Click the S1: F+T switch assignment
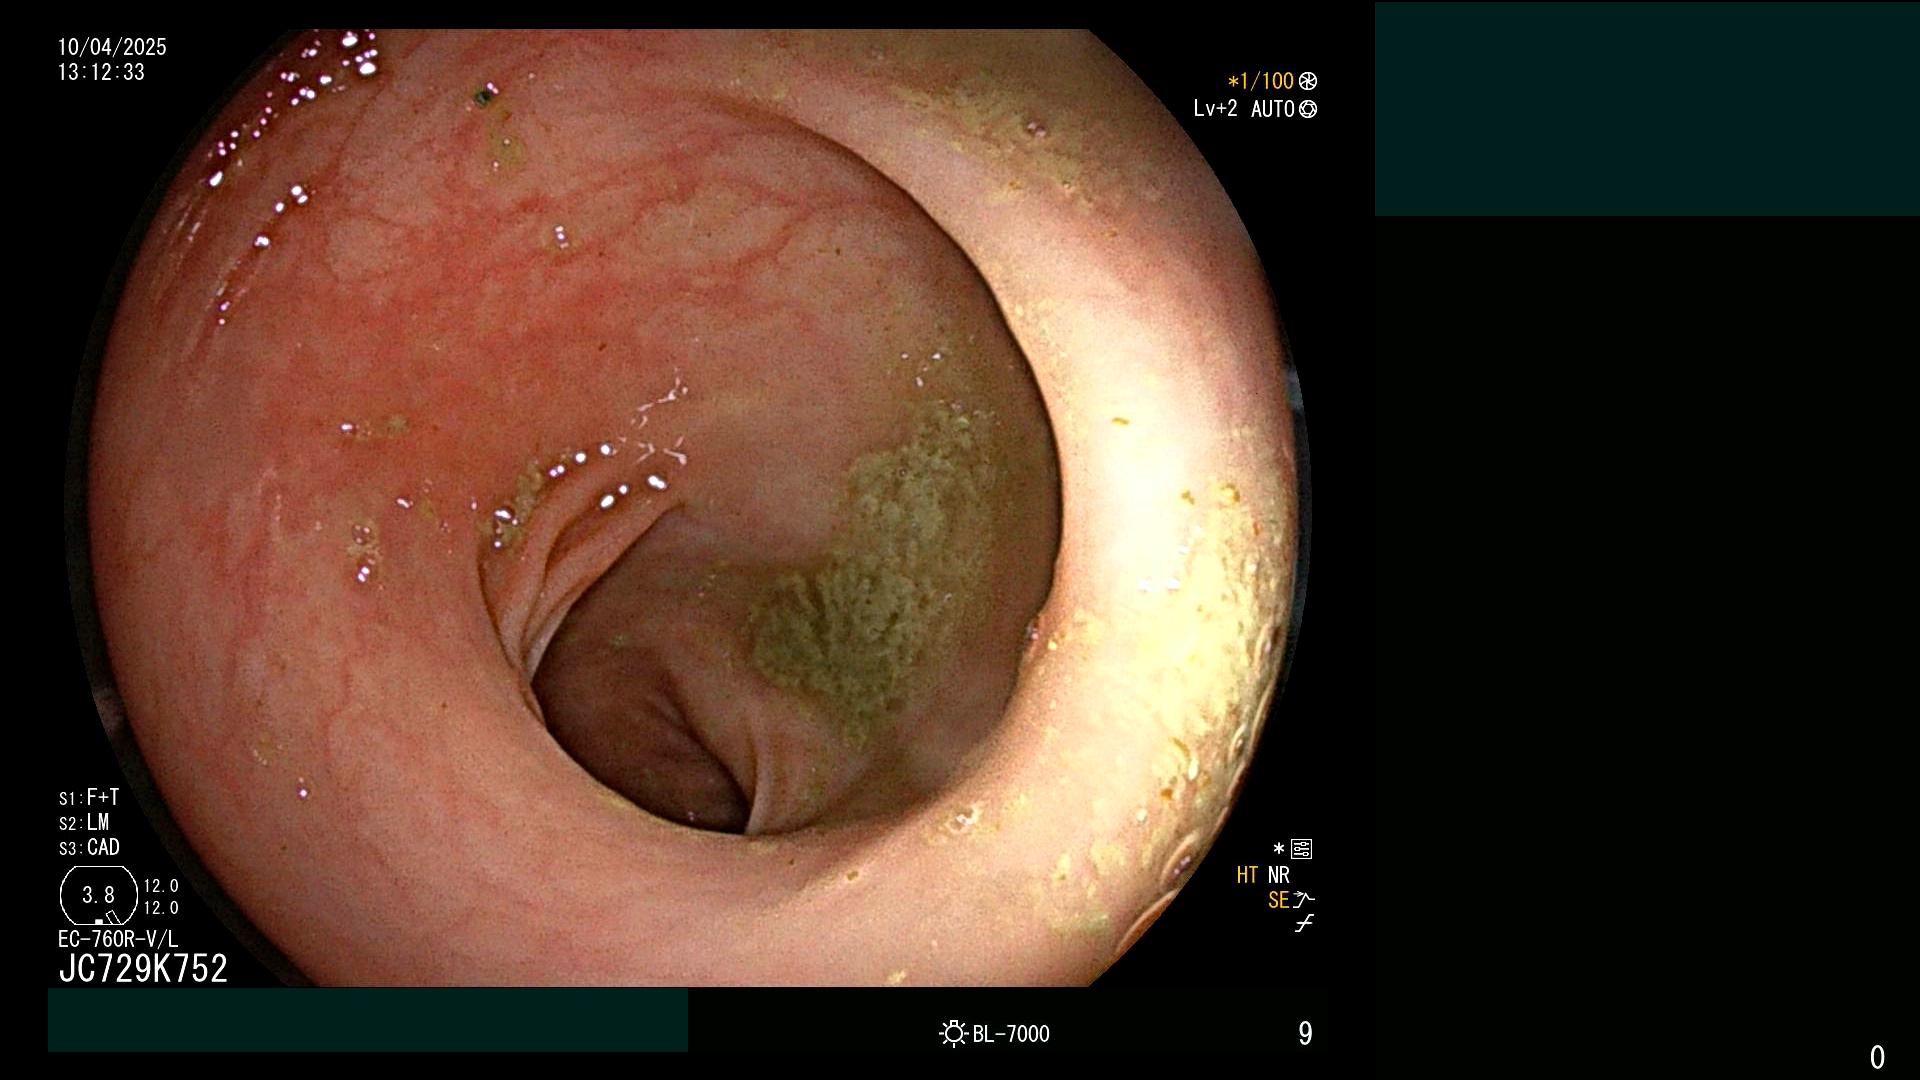 click(x=89, y=797)
